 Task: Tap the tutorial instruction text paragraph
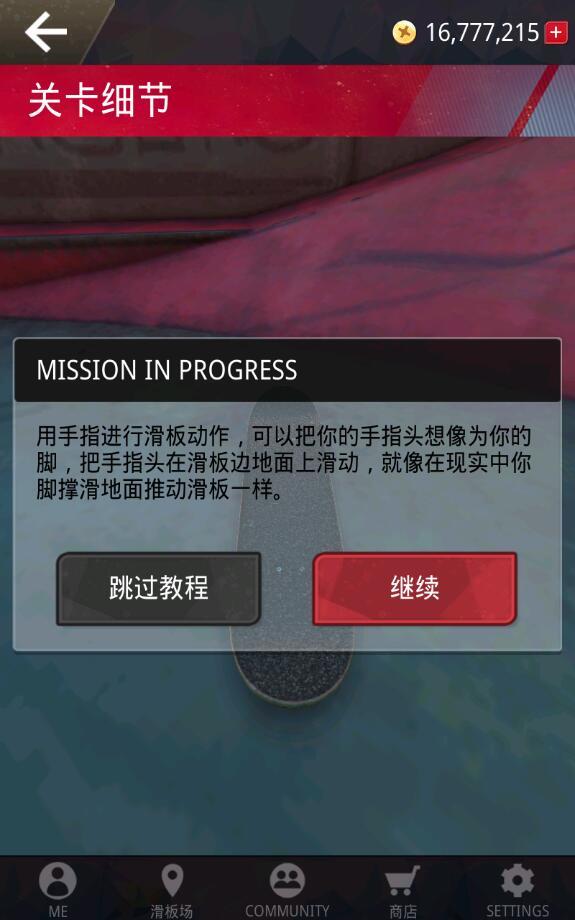[x=284, y=463]
